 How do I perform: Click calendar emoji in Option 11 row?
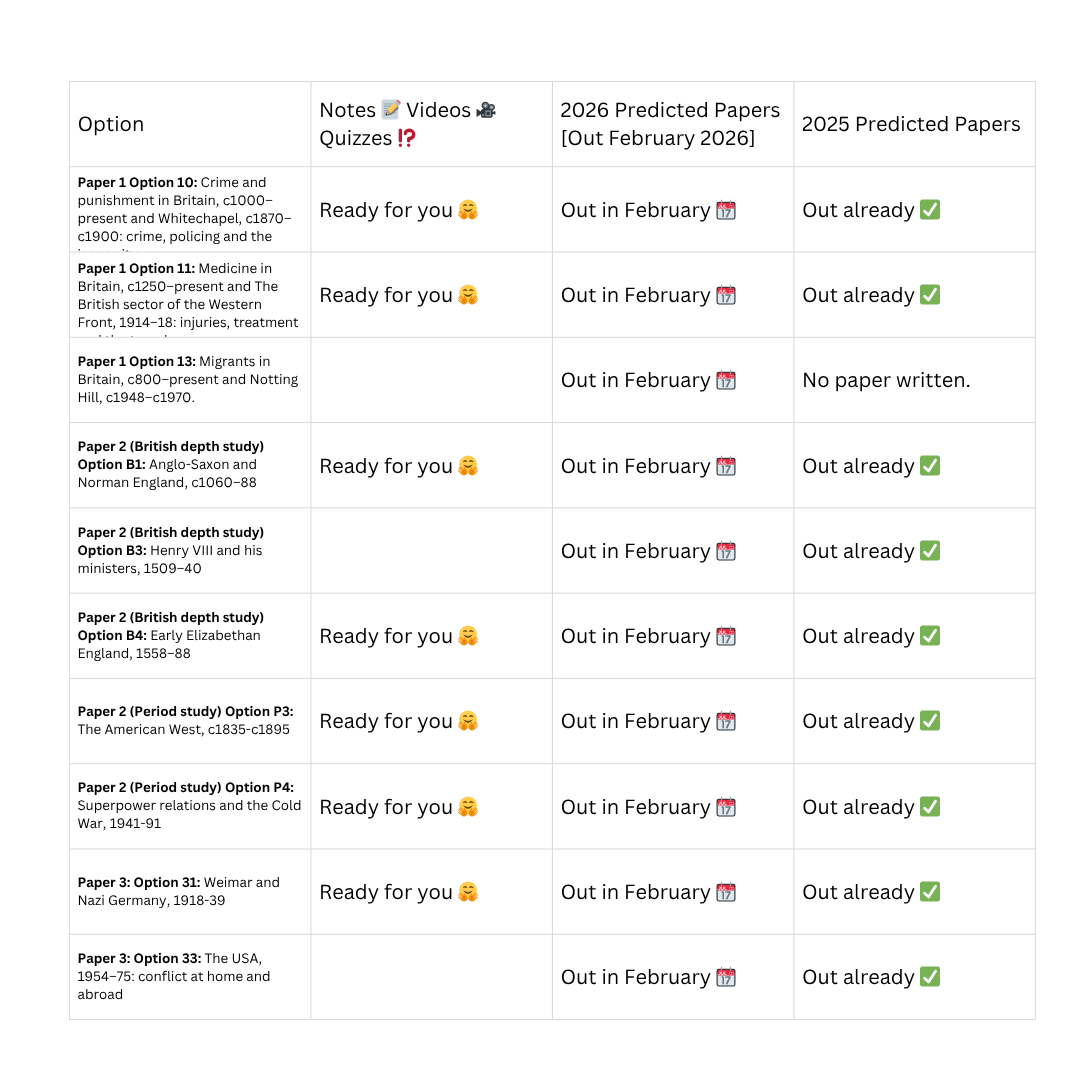coord(726,295)
